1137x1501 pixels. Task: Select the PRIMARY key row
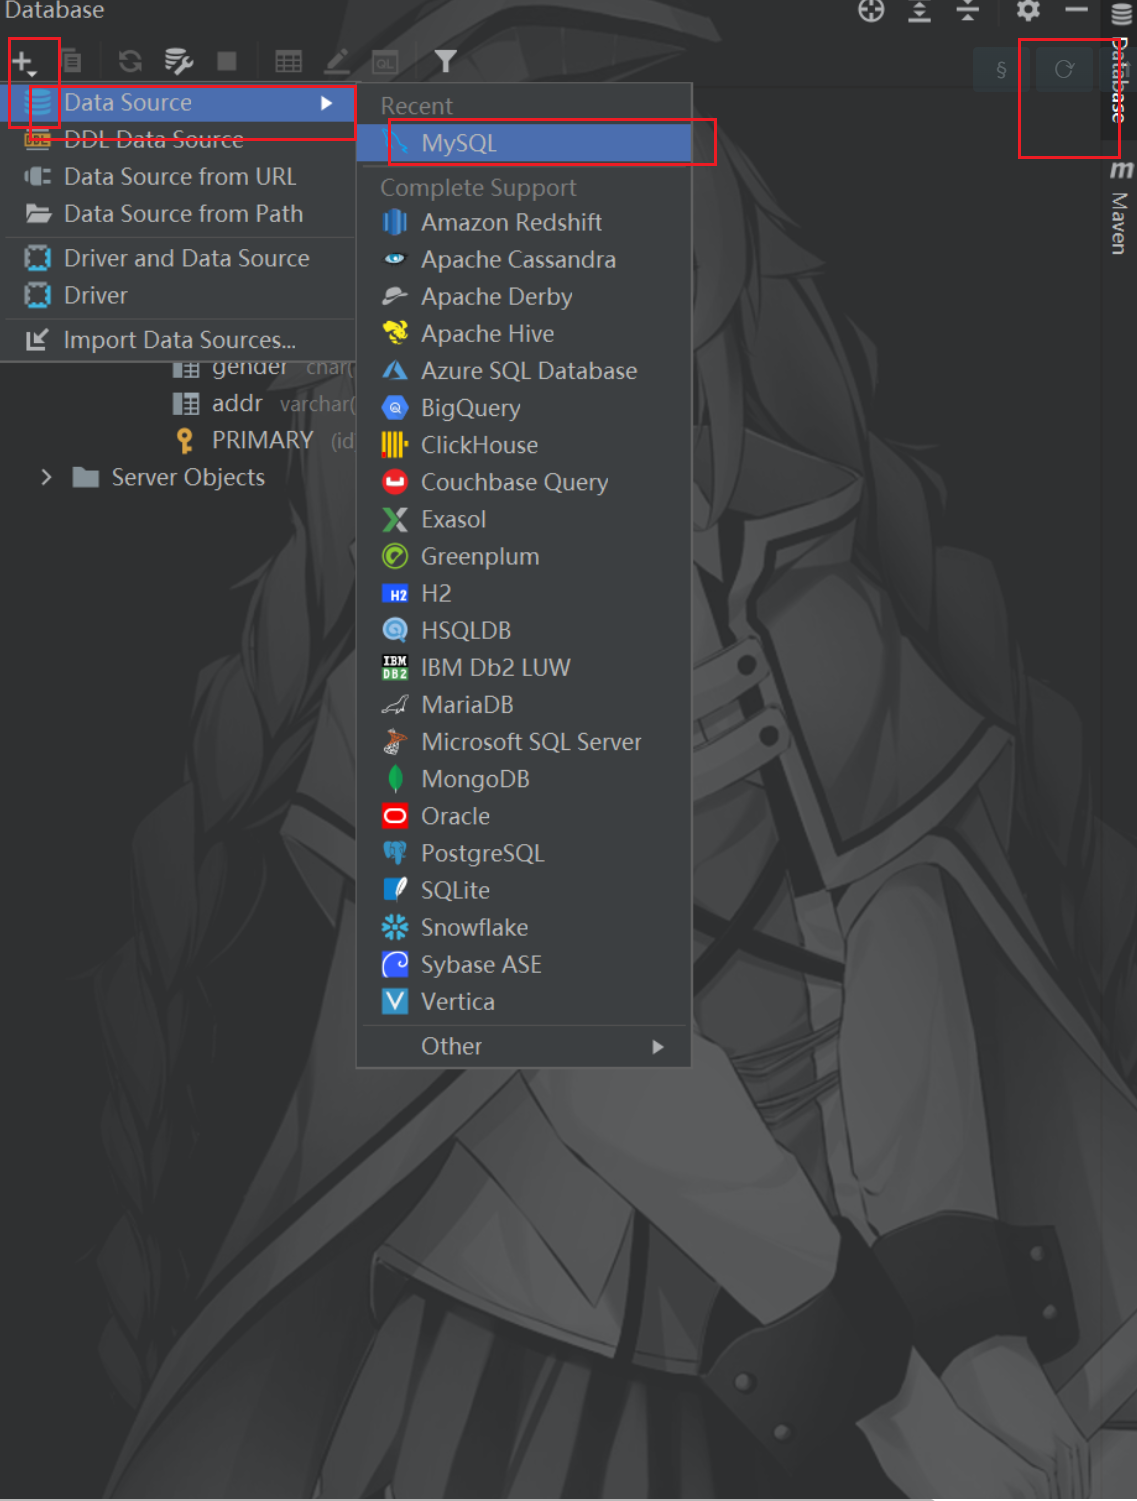(262, 441)
